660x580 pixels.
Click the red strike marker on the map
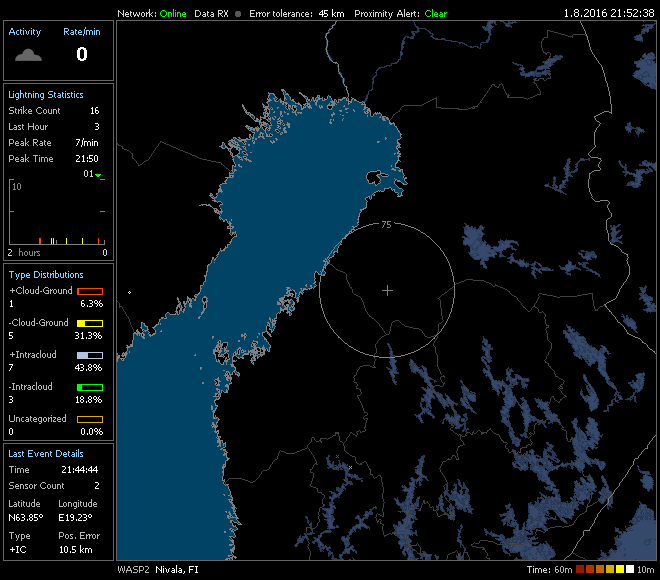point(337,456)
